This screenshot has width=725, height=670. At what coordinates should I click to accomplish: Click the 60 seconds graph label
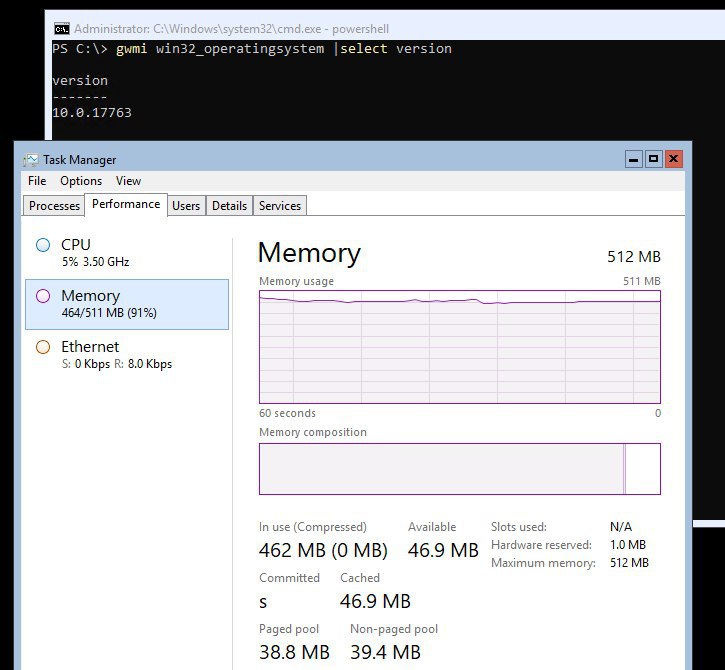(287, 413)
